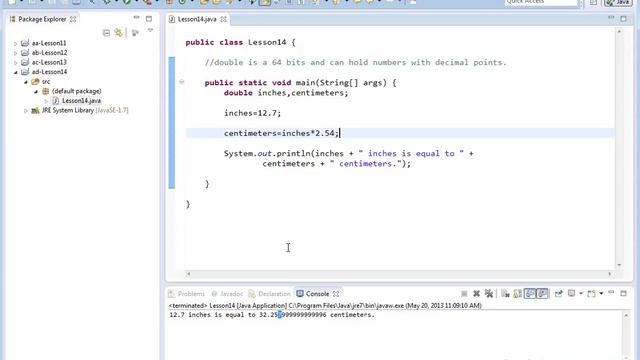Remove all terminated launches
Image resolution: width=640 pixels, height=360 pixels.
(489, 293)
